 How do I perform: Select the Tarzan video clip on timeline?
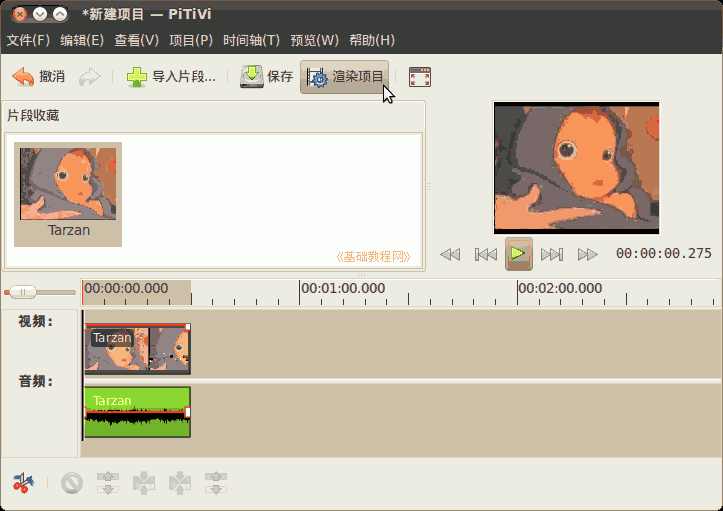pyautogui.click(x=137, y=349)
